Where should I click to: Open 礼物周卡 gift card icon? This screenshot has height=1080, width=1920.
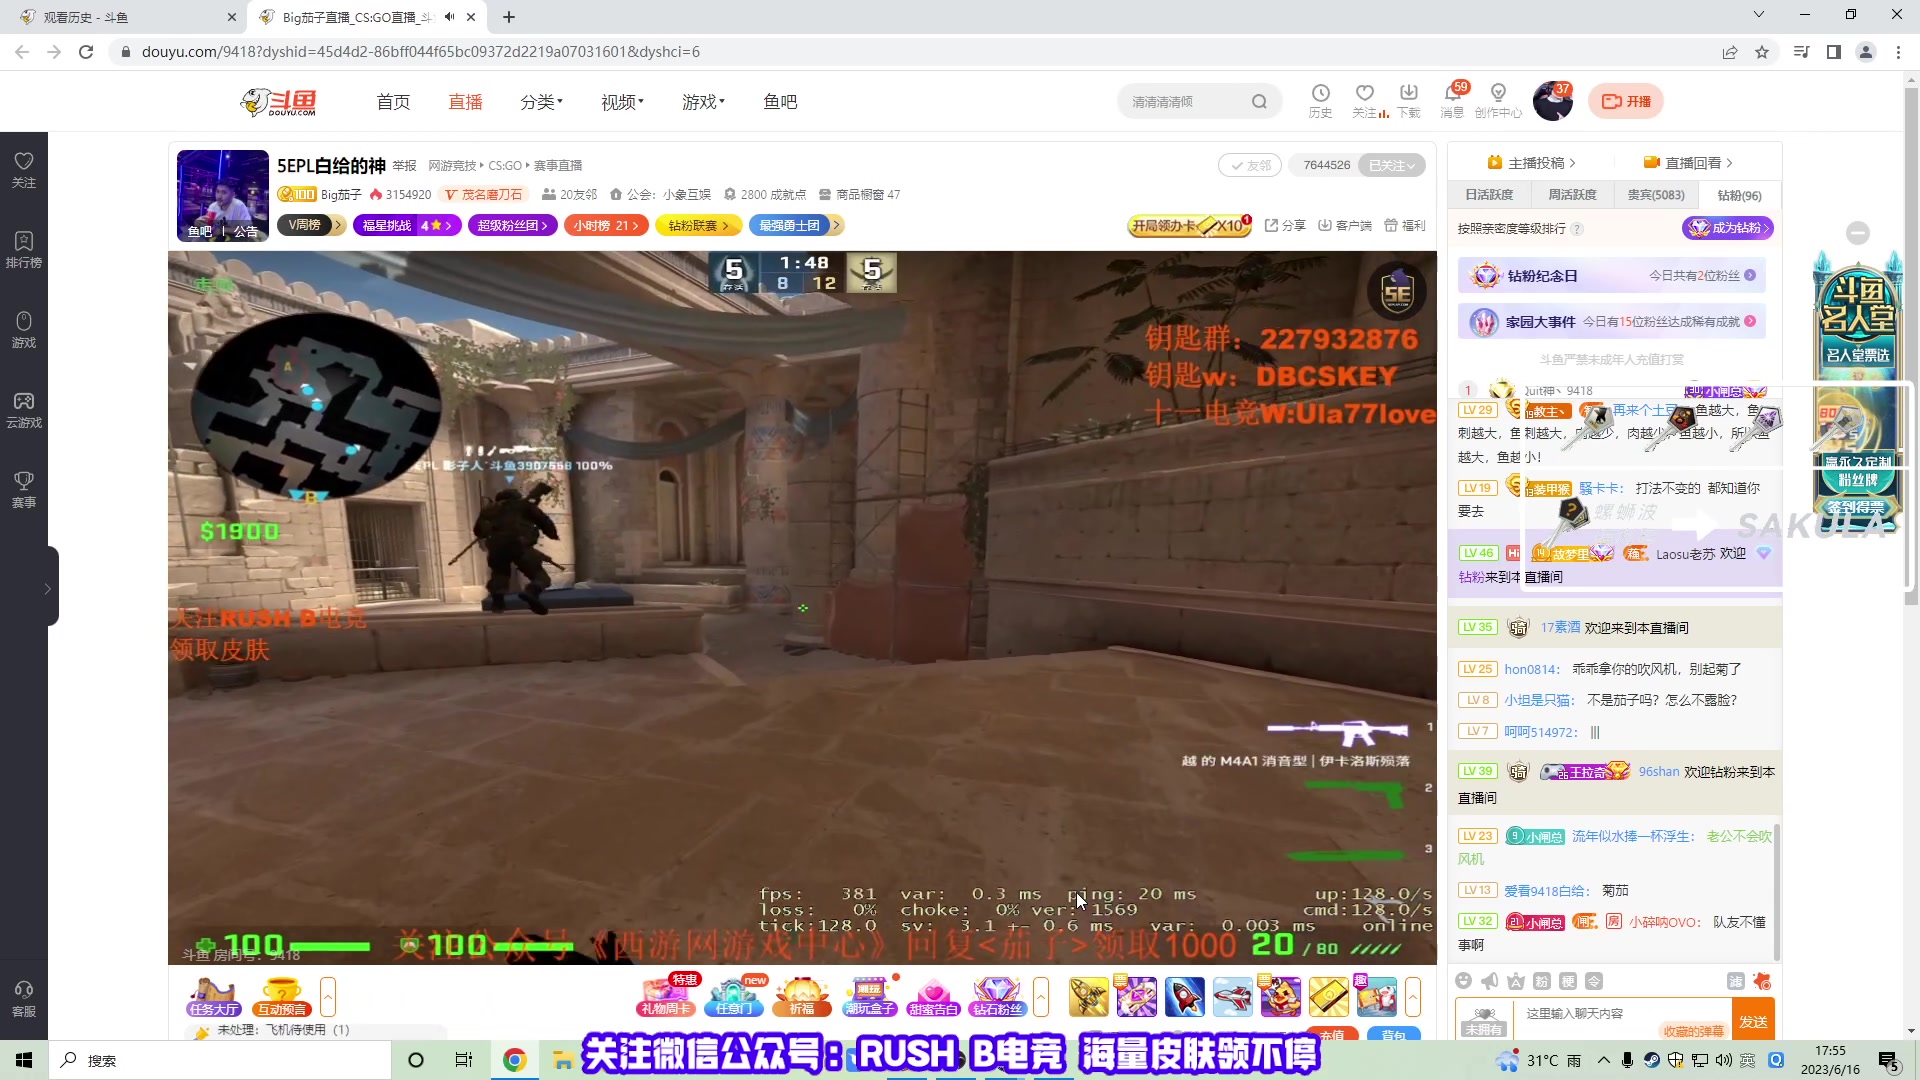(666, 997)
